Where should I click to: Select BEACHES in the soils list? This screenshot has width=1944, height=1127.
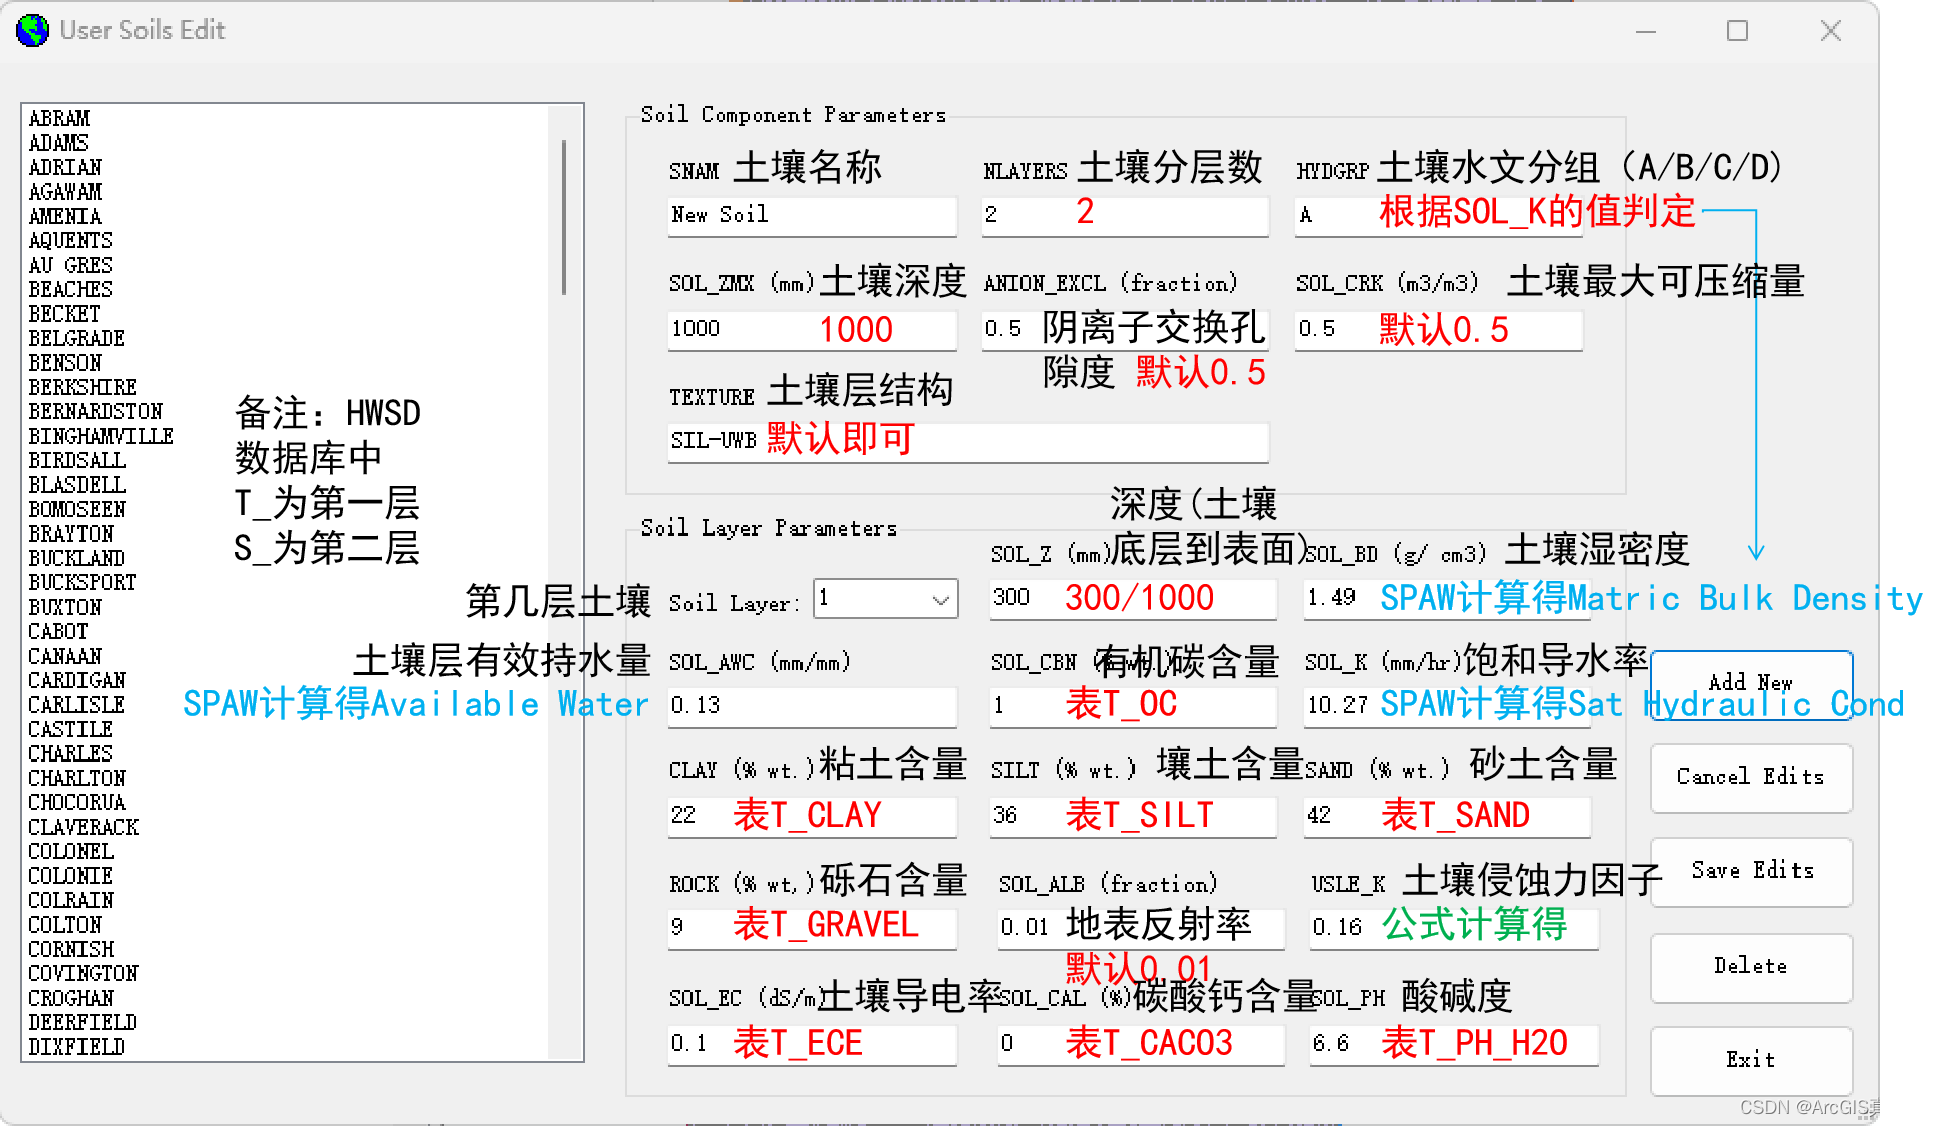point(70,290)
